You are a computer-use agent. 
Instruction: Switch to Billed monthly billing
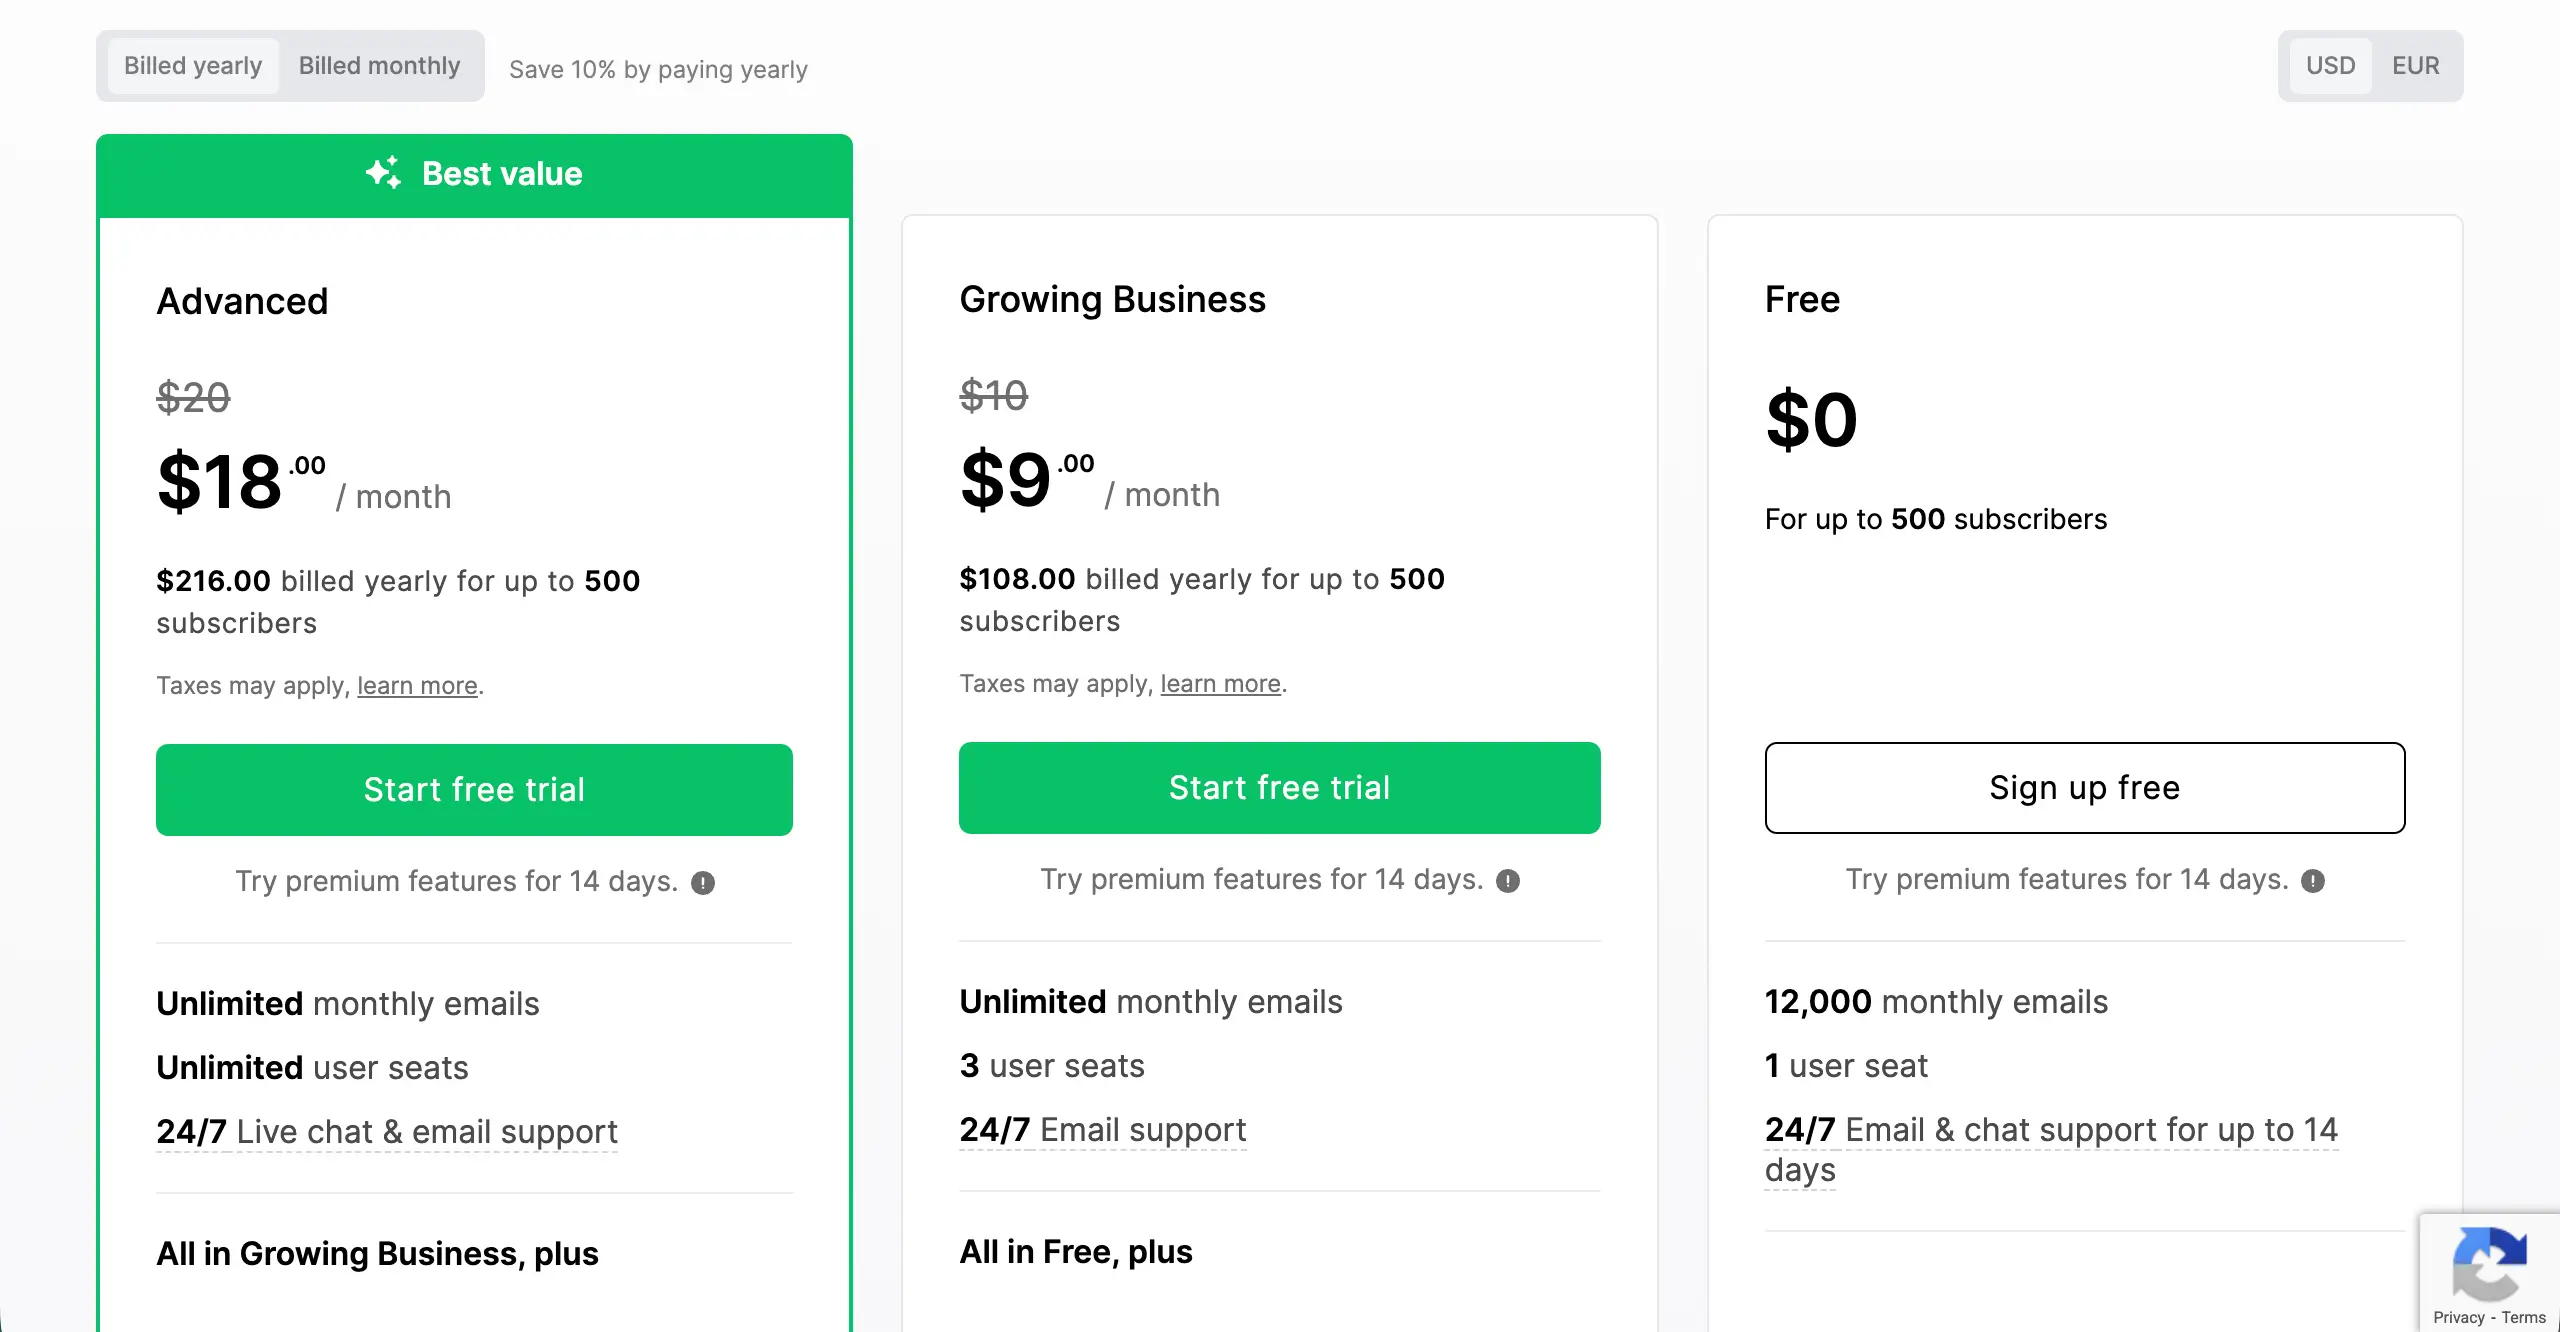380,65
